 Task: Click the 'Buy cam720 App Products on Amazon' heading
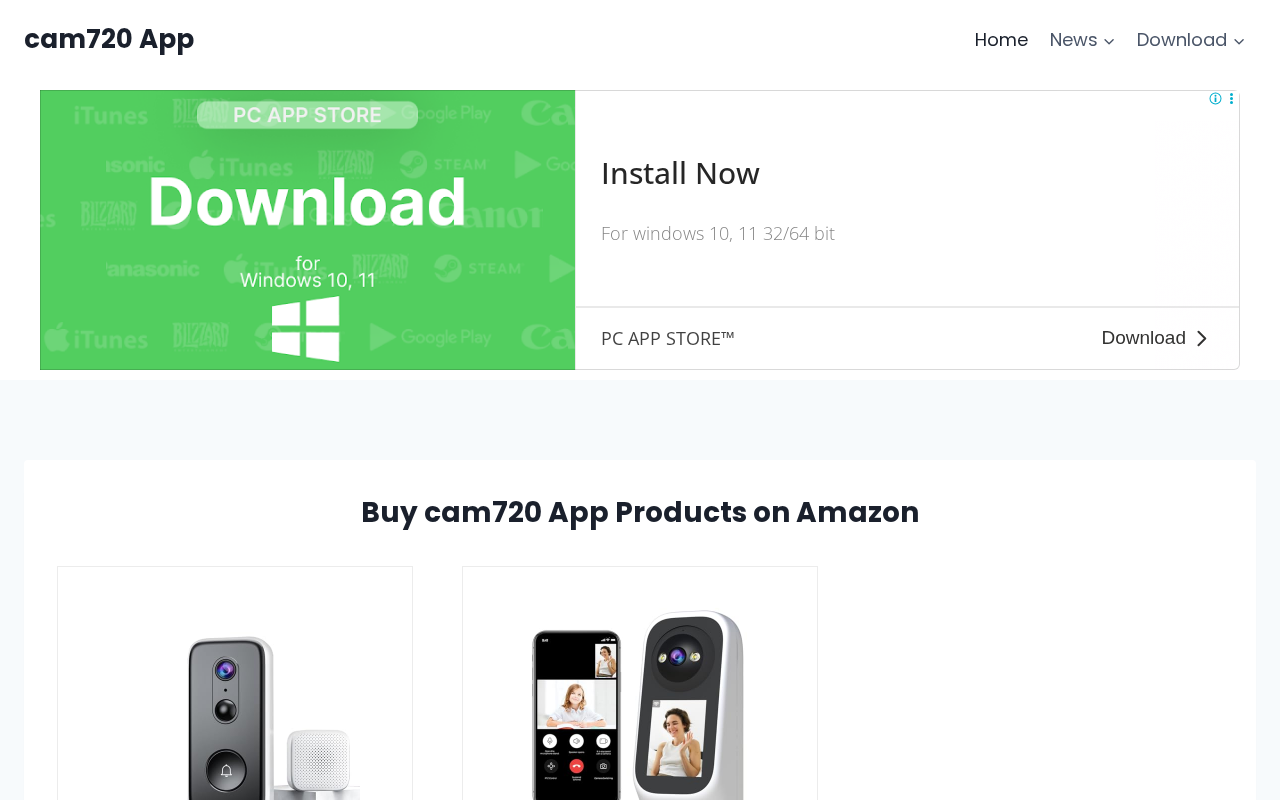pyautogui.click(x=640, y=512)
